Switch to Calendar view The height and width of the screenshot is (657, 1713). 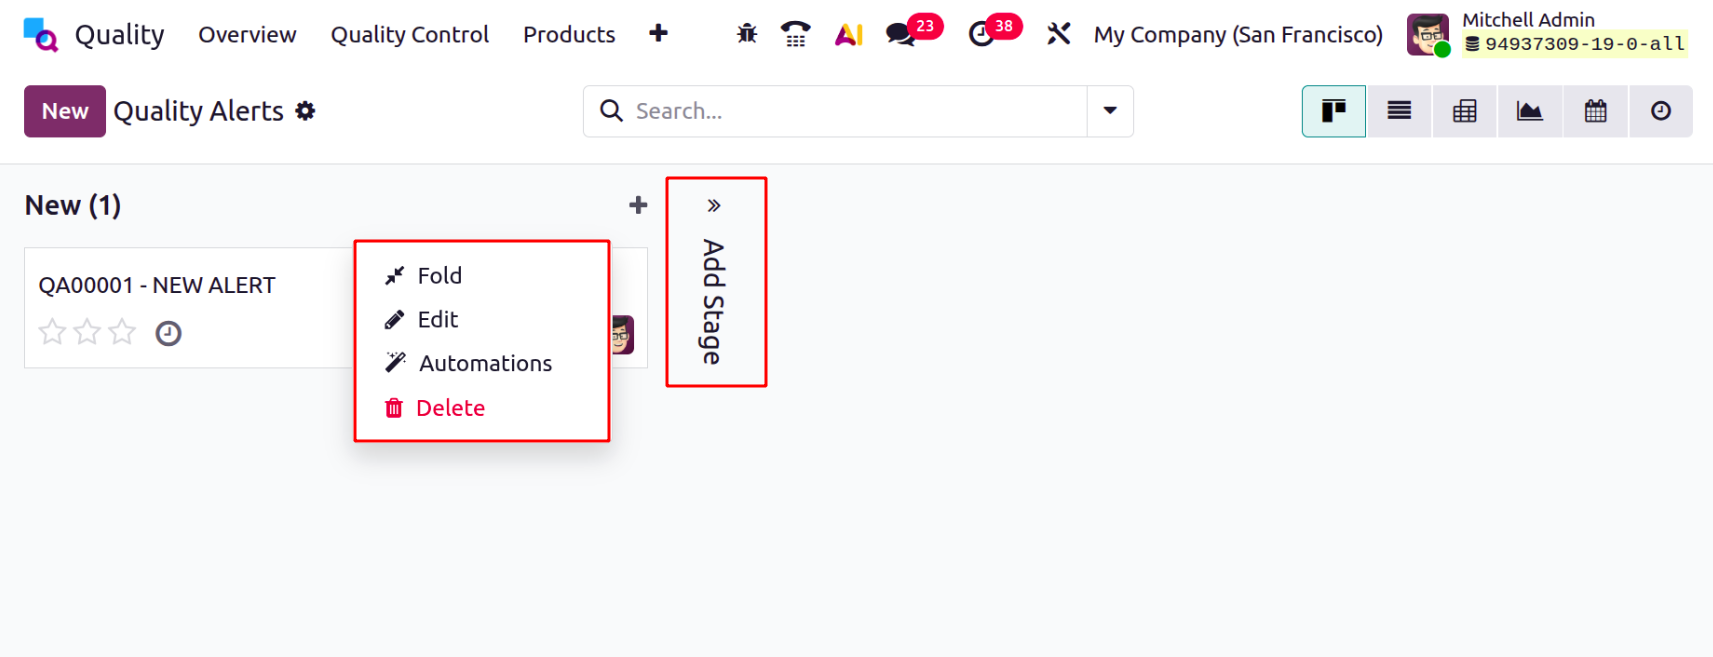click(x=1595, y=111)
